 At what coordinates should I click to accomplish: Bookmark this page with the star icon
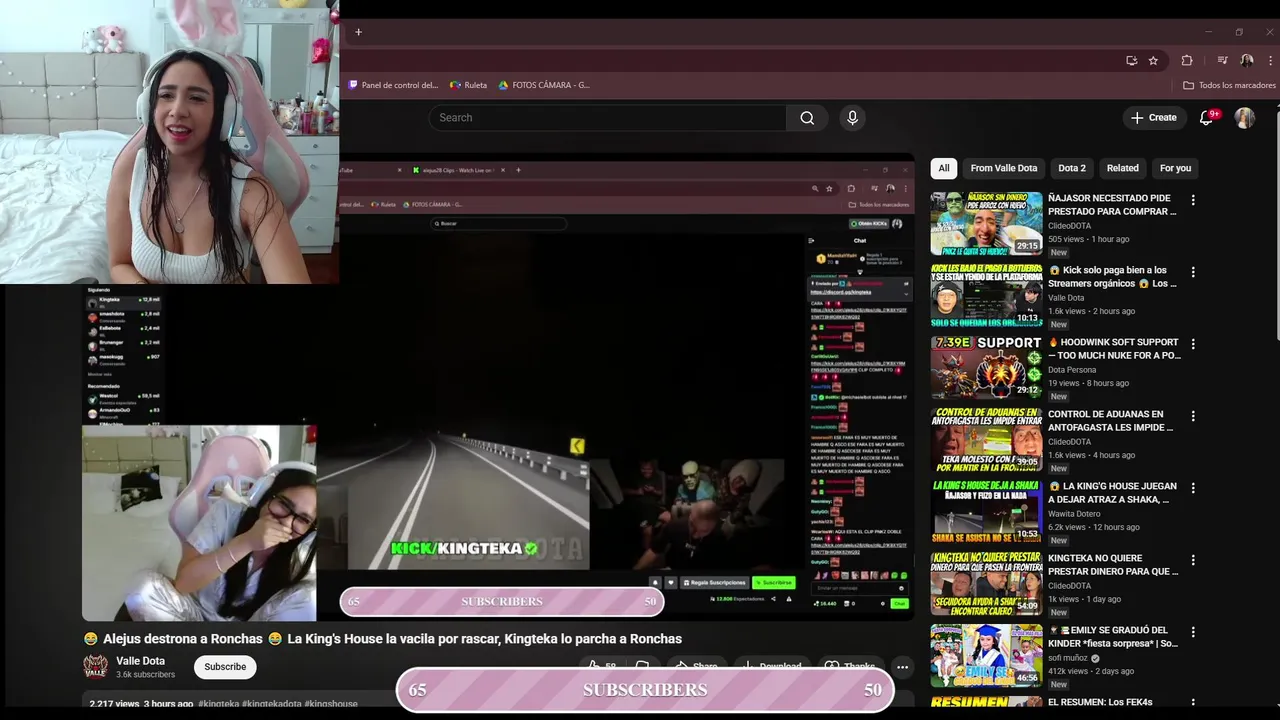[1153, 60]
